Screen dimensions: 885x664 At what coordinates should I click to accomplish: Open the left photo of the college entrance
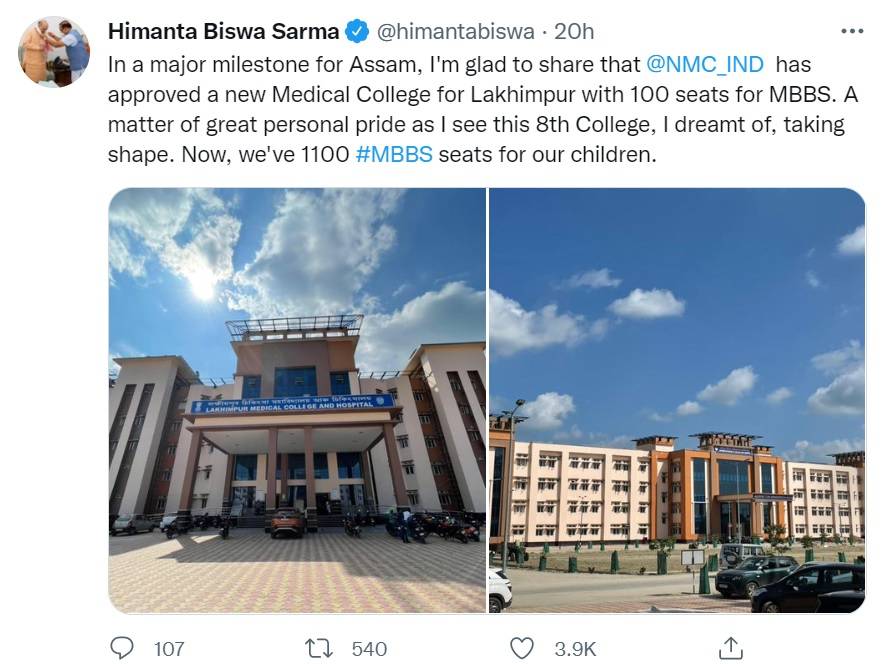(x=297, y=400)
